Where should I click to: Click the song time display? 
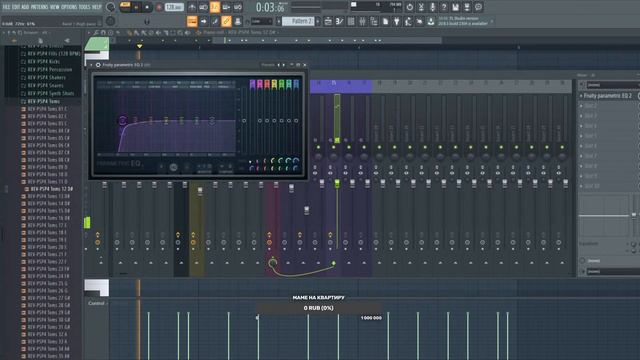click(270, 7)
